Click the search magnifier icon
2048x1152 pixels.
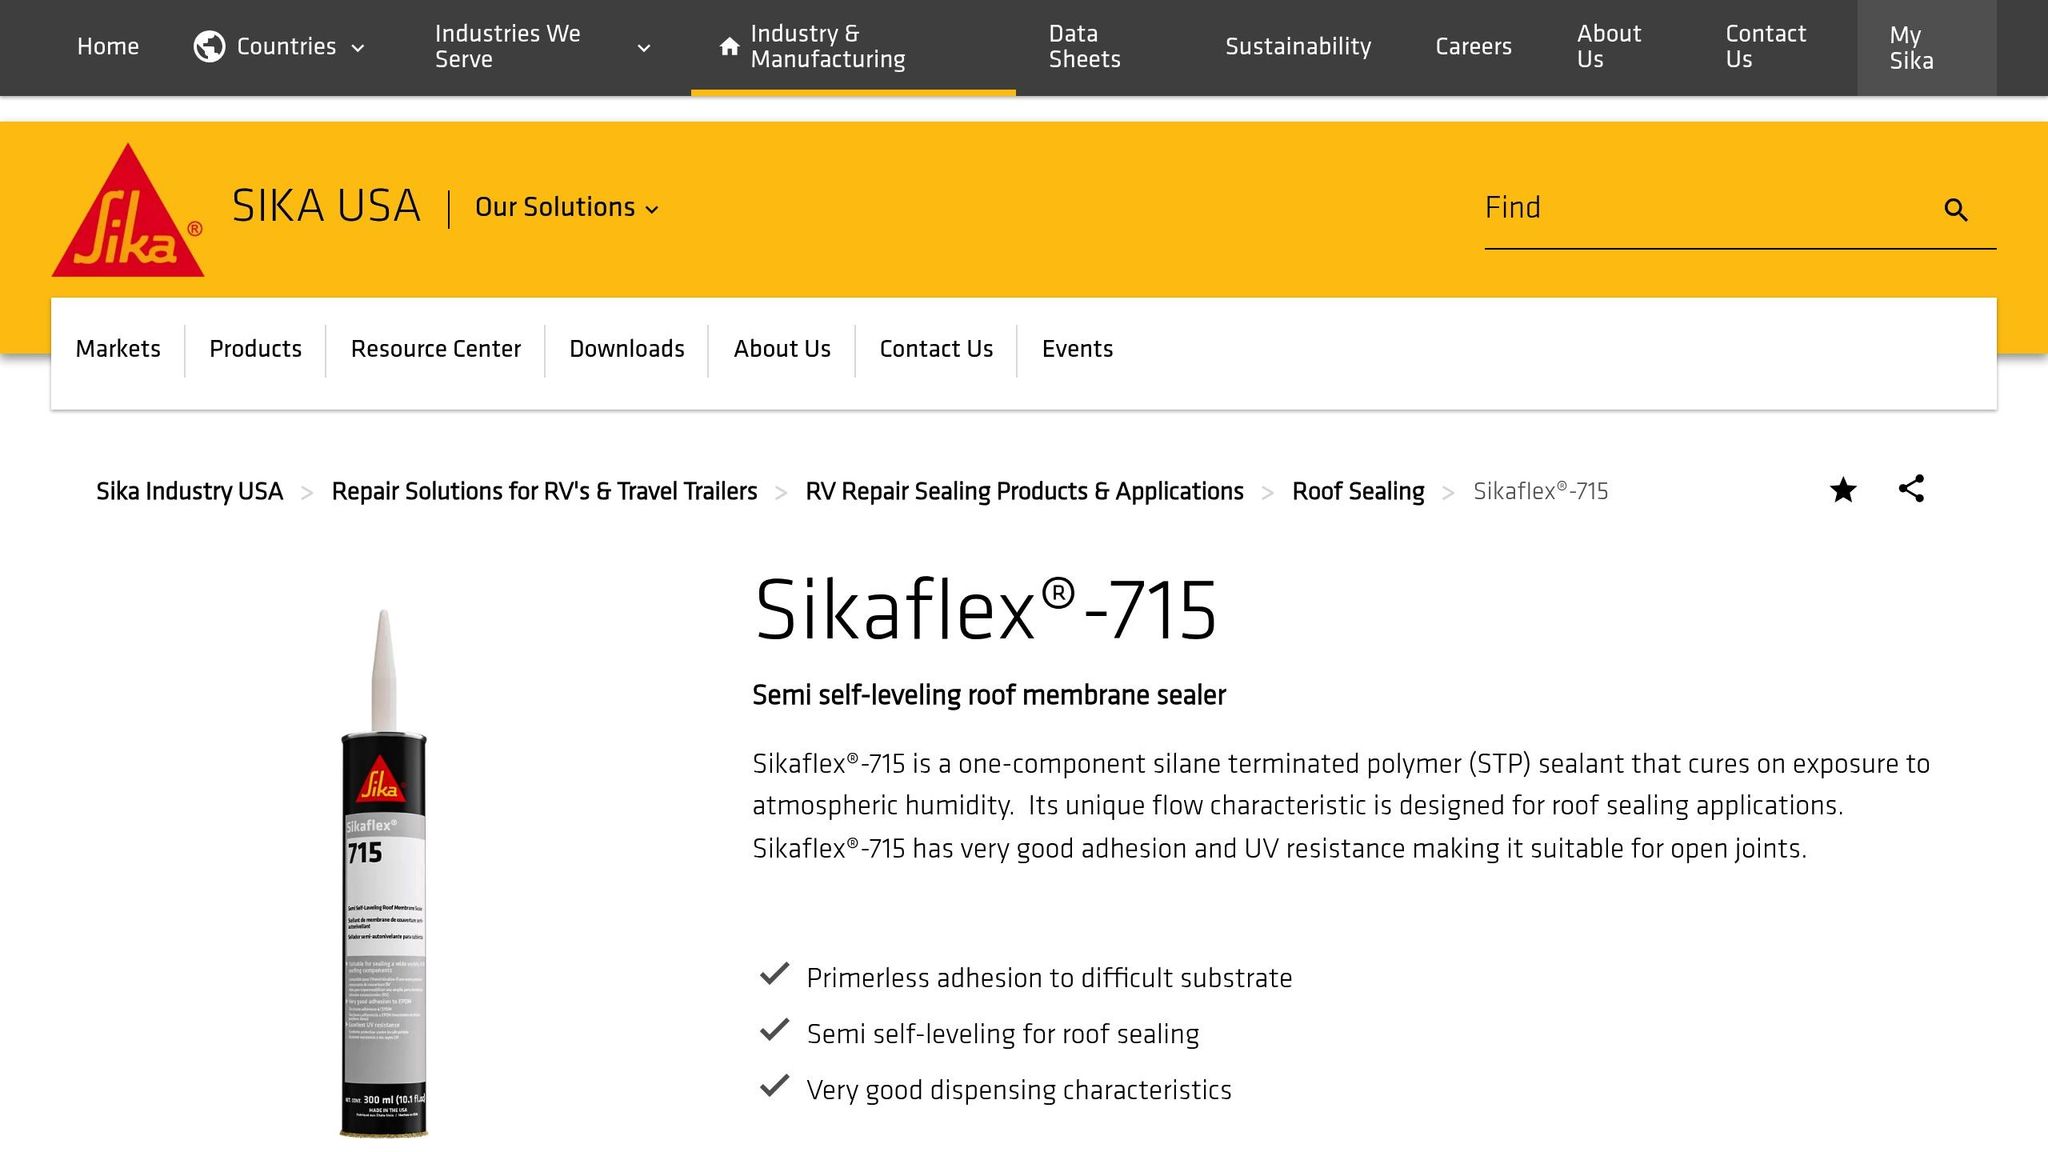pyautogui.click(x=1955, y=210)
